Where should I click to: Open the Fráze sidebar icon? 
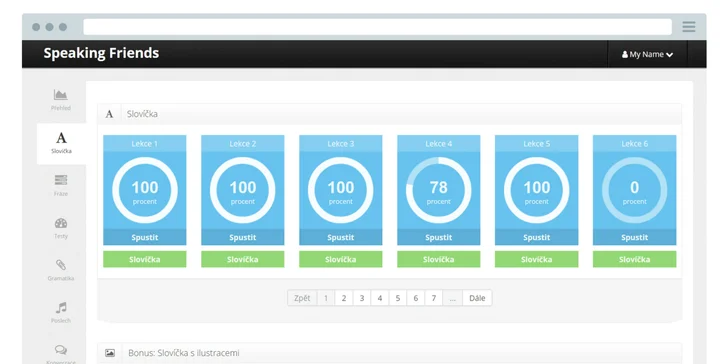(61, 180)
